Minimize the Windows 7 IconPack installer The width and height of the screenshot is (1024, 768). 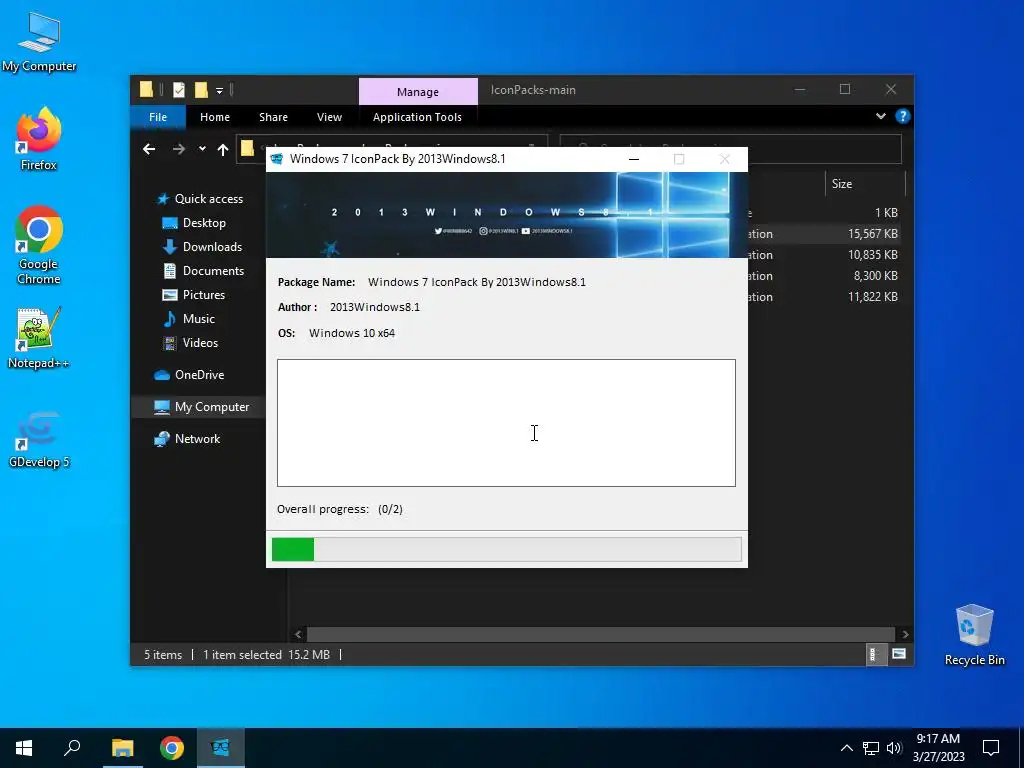[633, 159]
